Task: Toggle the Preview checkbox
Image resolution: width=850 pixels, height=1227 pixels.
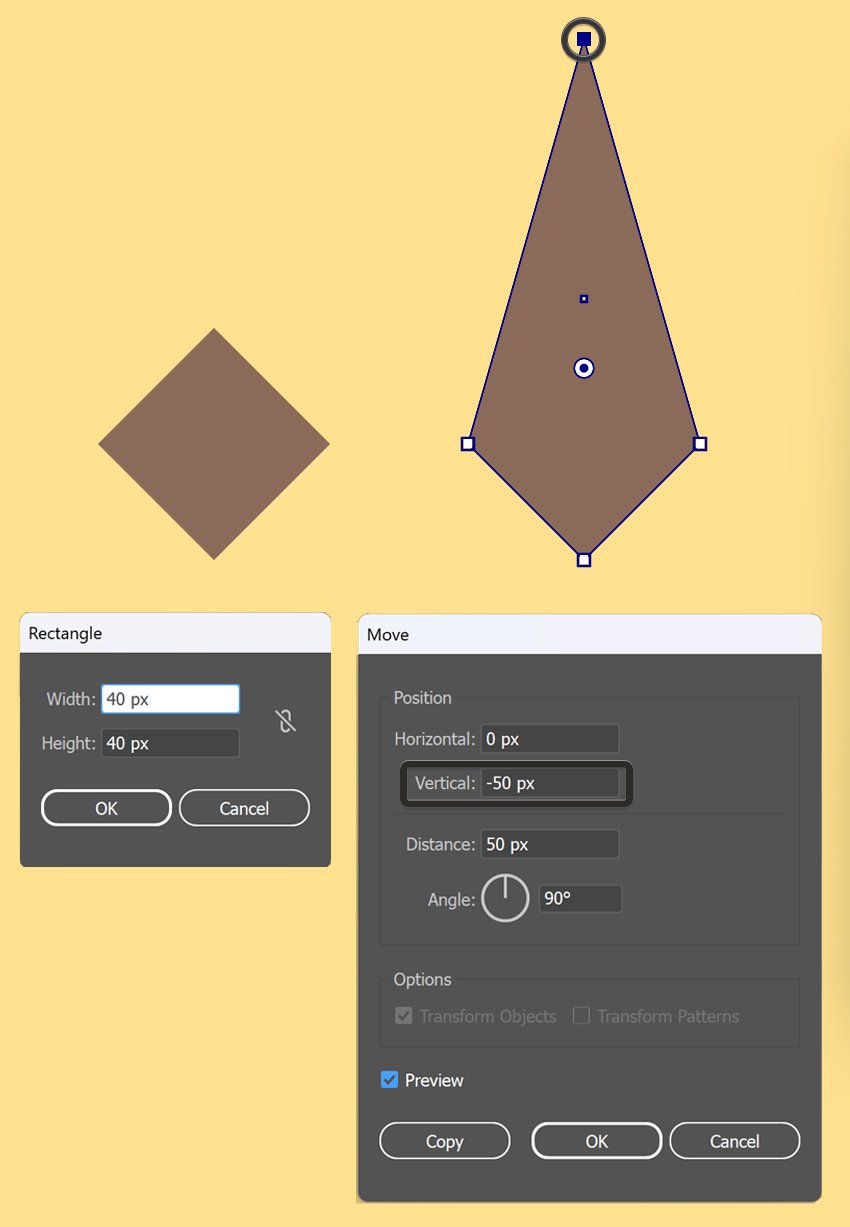Action: pos(390,1080)
